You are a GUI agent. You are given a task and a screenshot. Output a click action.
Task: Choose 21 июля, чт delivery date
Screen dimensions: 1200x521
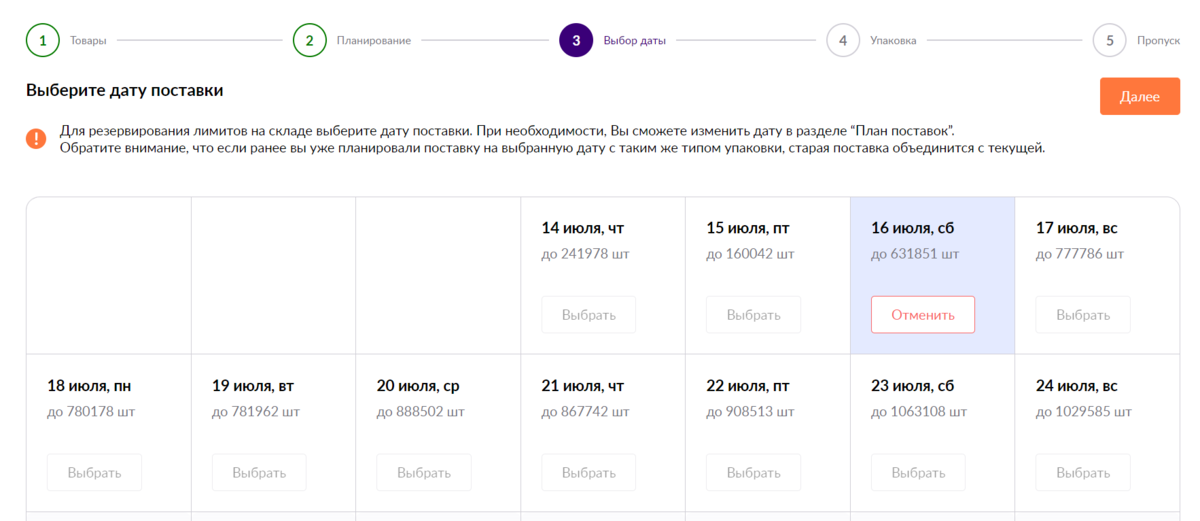588,473
